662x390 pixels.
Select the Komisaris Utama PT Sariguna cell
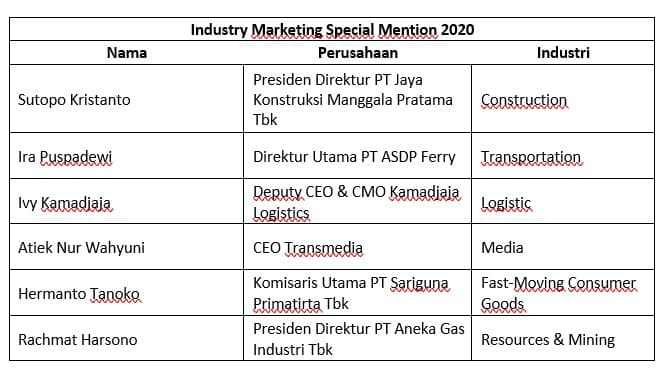point(358,293)
